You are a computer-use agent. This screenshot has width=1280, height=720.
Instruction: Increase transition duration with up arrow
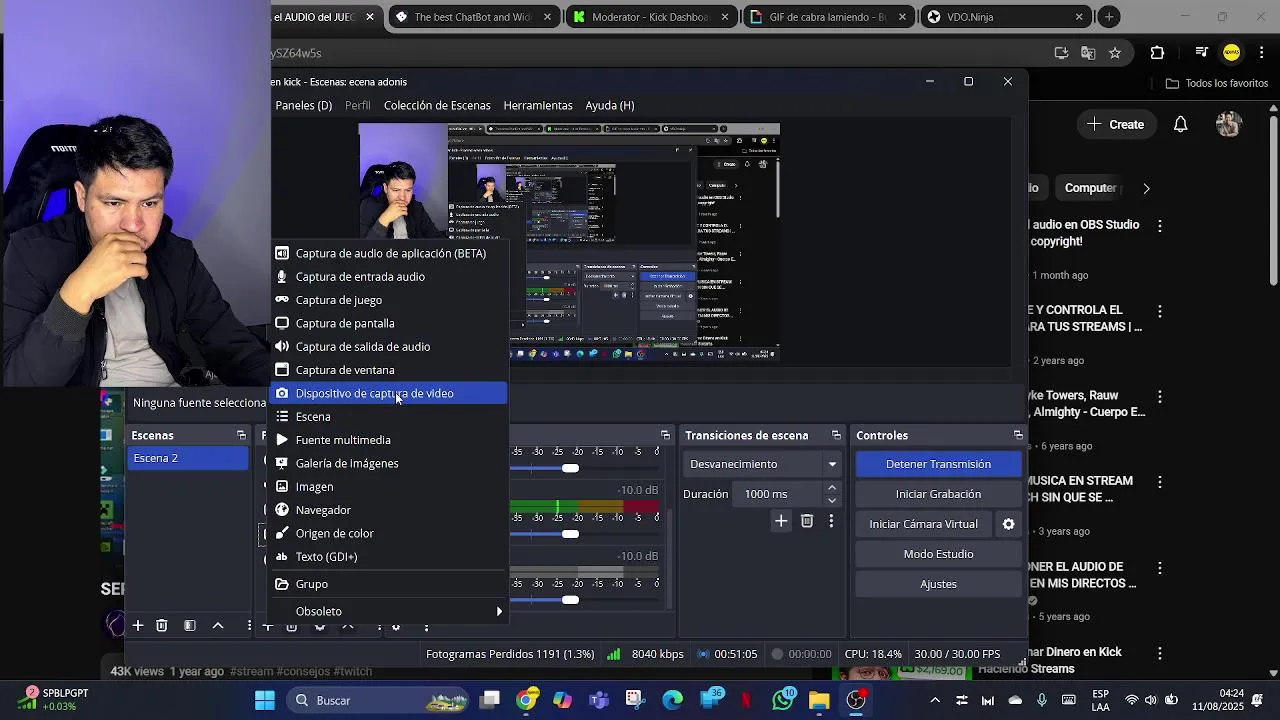pos(832,488)
